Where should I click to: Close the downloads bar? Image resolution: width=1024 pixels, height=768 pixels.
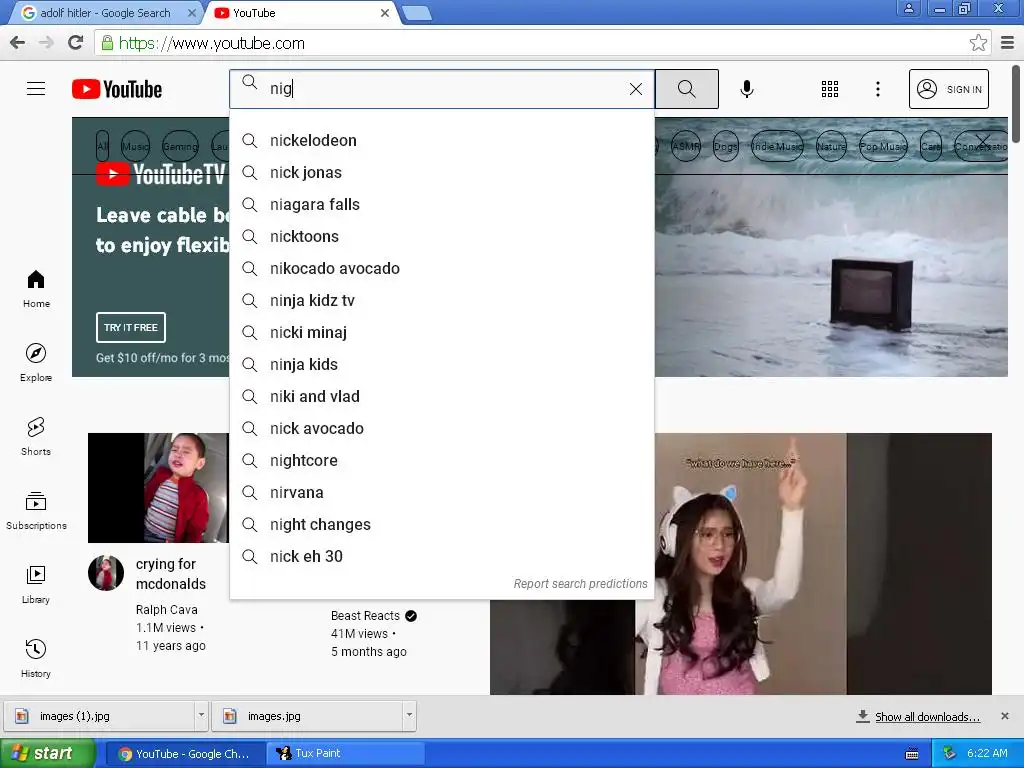1005,716
